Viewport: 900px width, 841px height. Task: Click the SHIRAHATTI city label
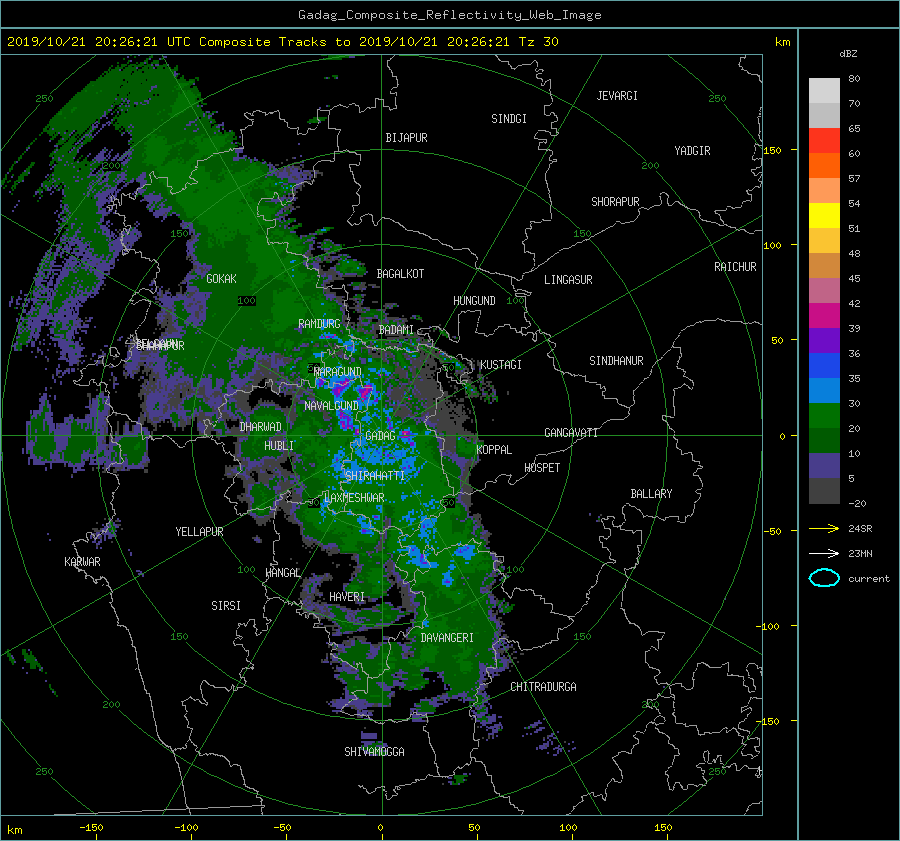[x=375, y=475]
